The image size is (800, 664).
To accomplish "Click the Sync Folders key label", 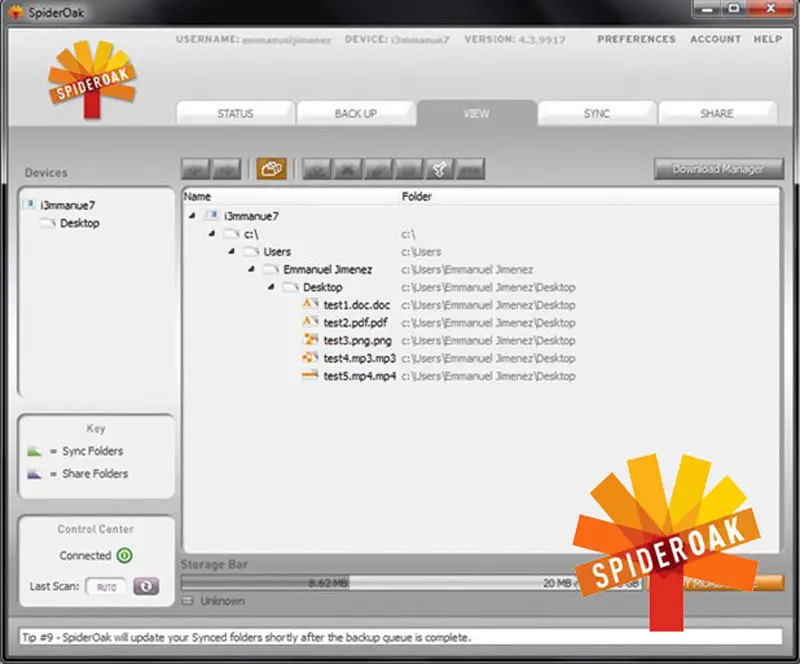I will point(92,451).
